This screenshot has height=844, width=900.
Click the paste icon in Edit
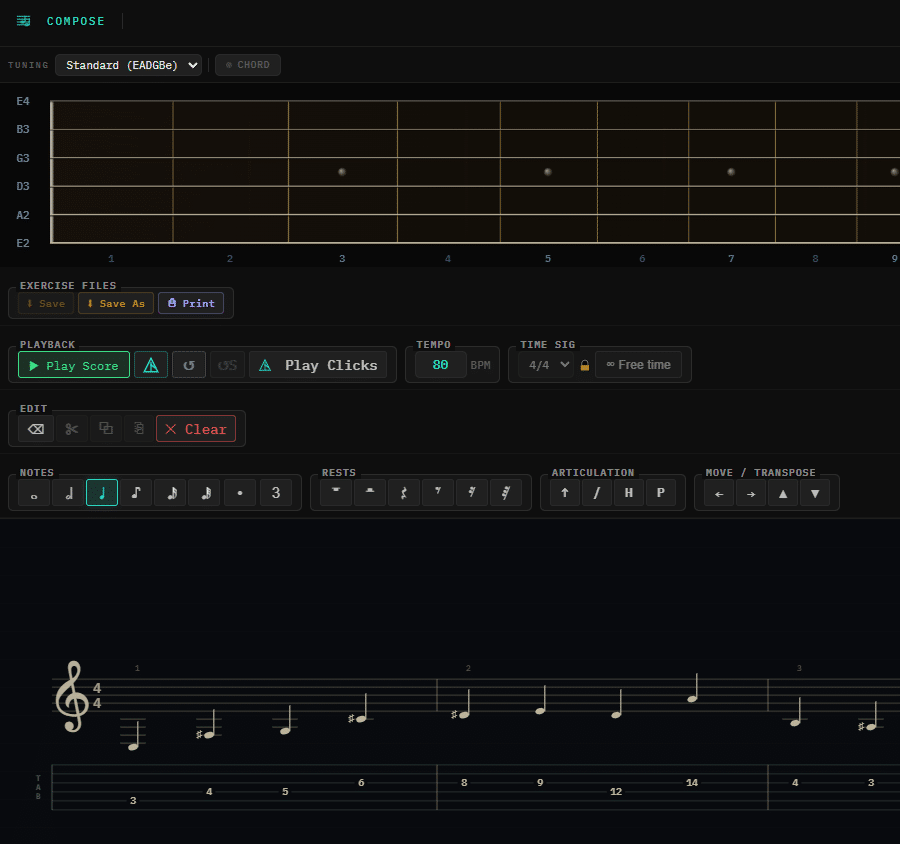tap(139, 429)
